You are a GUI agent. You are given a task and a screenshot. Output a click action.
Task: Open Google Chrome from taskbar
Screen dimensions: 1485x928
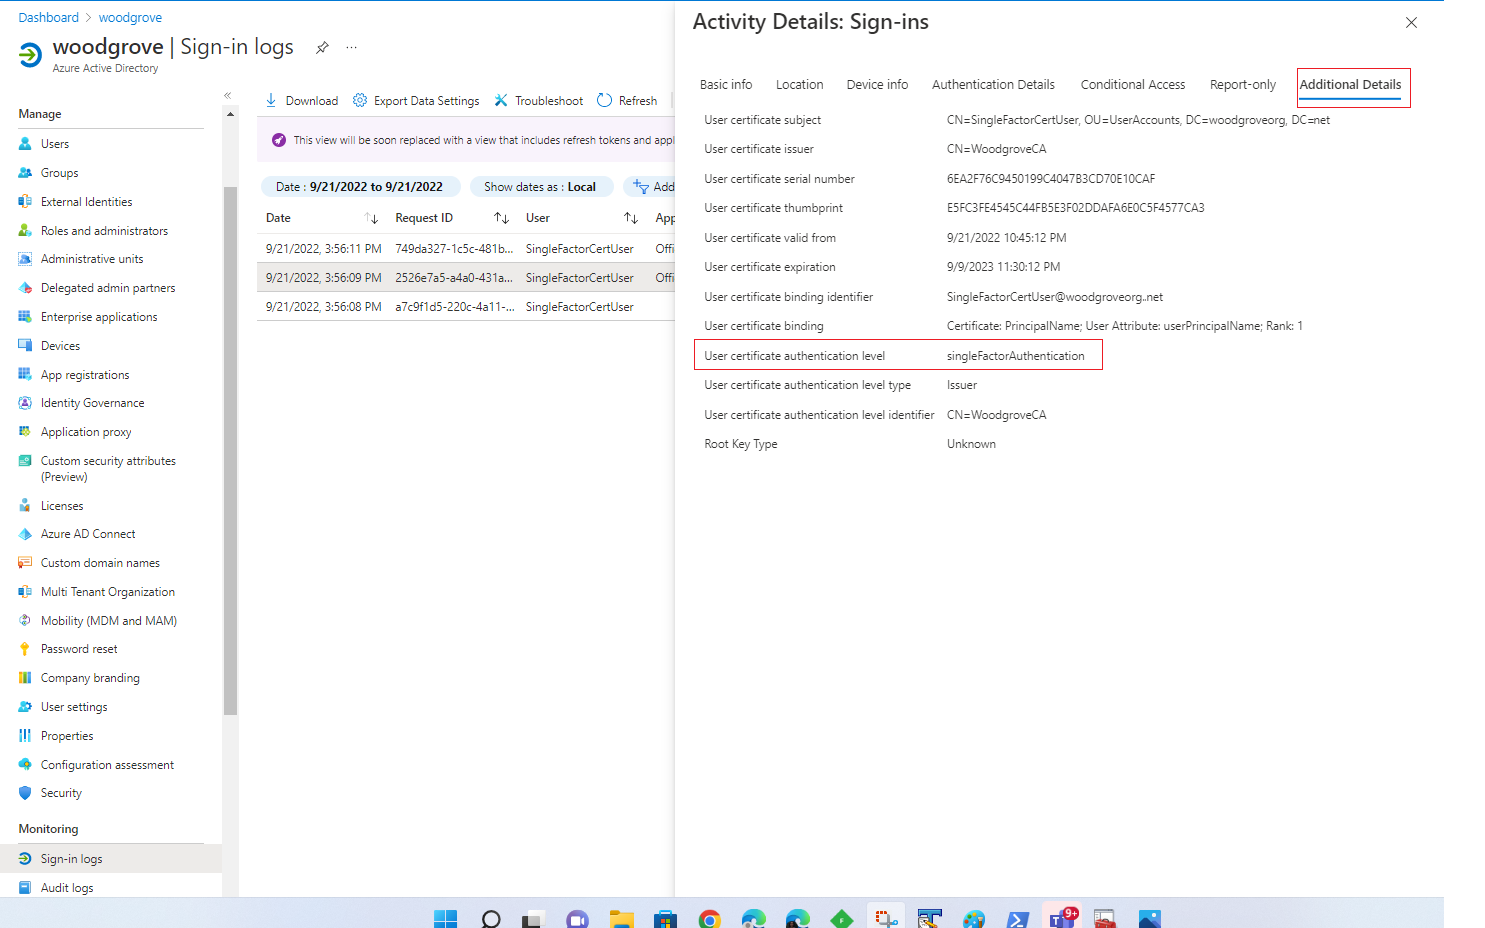pos(710,918)
